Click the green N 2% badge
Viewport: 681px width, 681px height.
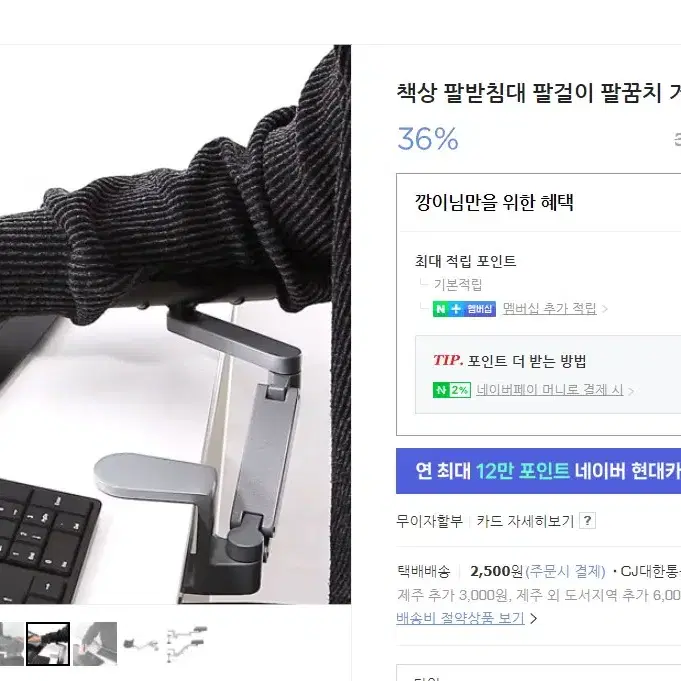pos(452,390)
